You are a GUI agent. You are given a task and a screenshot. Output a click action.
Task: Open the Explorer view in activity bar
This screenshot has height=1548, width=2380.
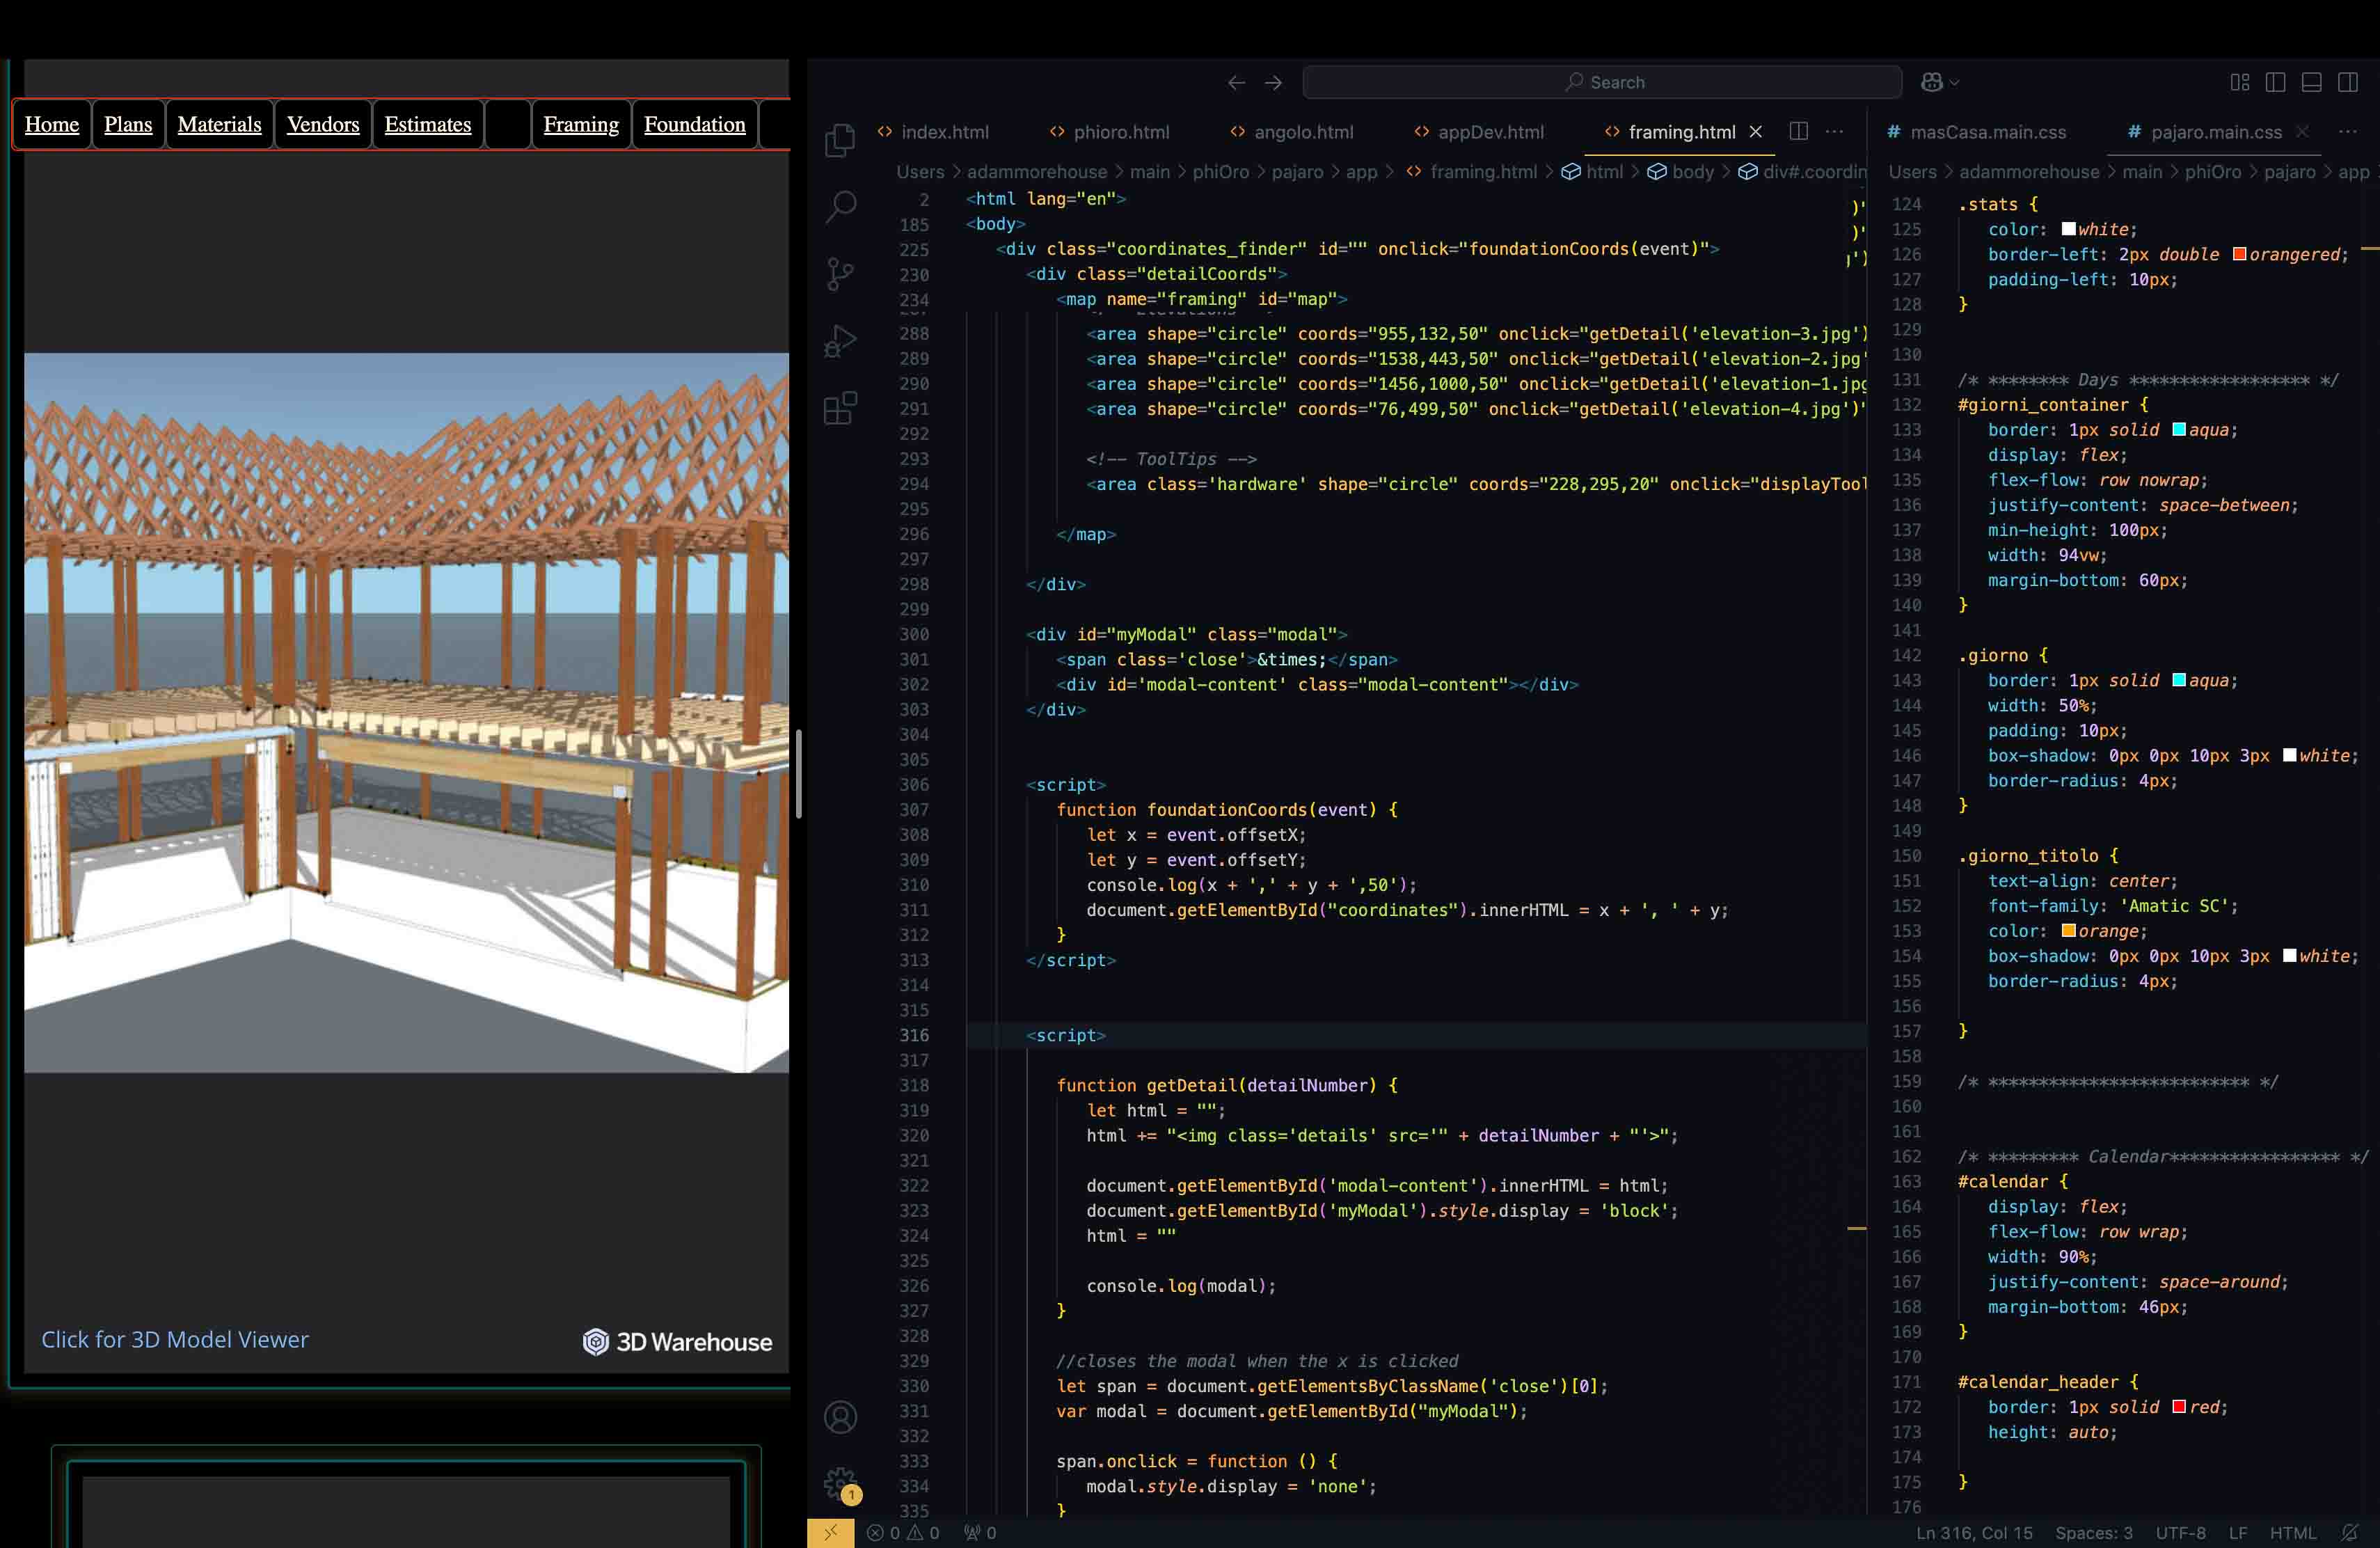pos(840,140)
